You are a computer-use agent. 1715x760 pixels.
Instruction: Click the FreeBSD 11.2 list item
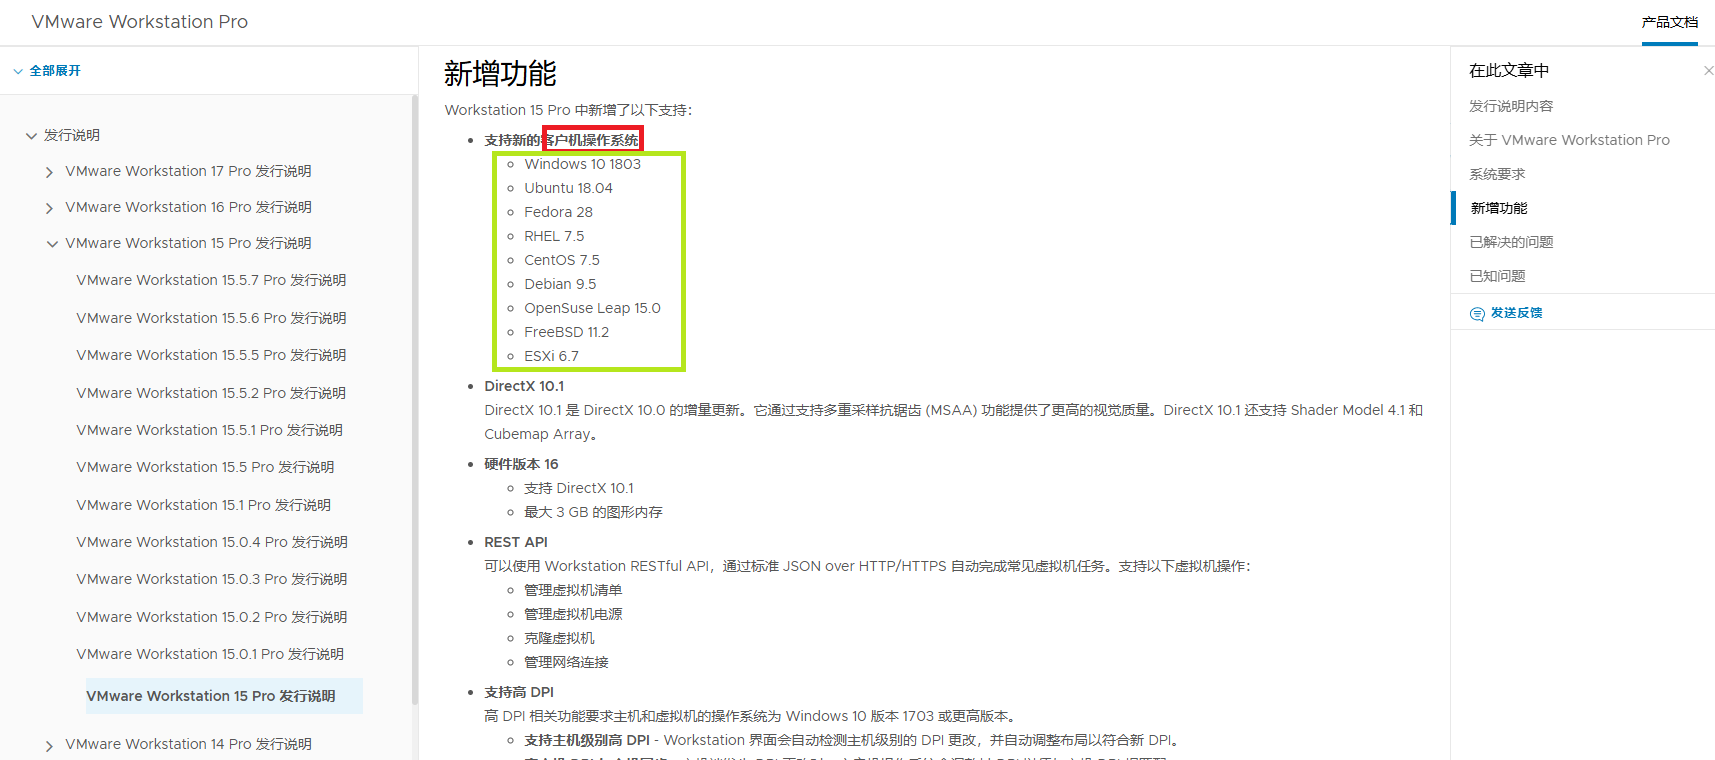[x=566, y=332]
